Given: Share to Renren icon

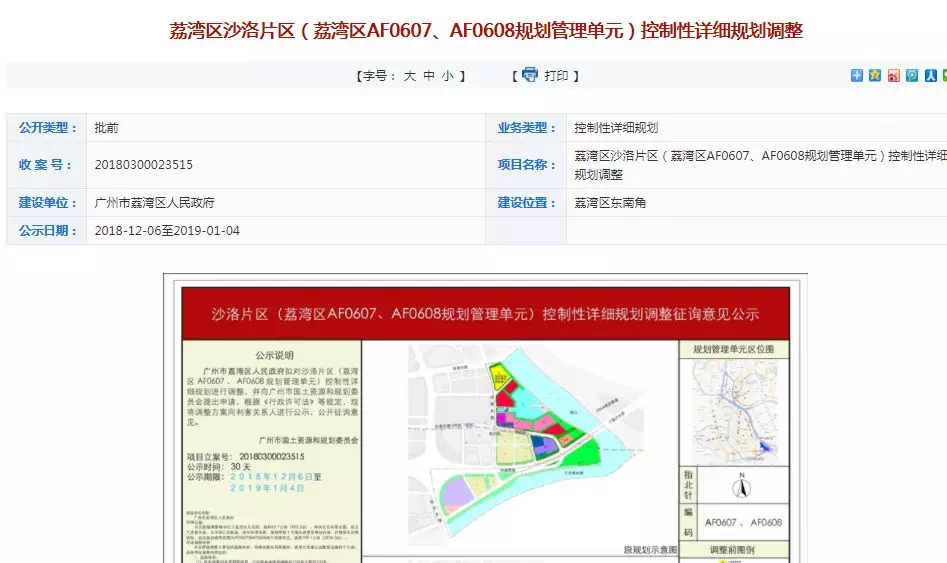Looking at the screenshot, I should click(x=931, y=76).
